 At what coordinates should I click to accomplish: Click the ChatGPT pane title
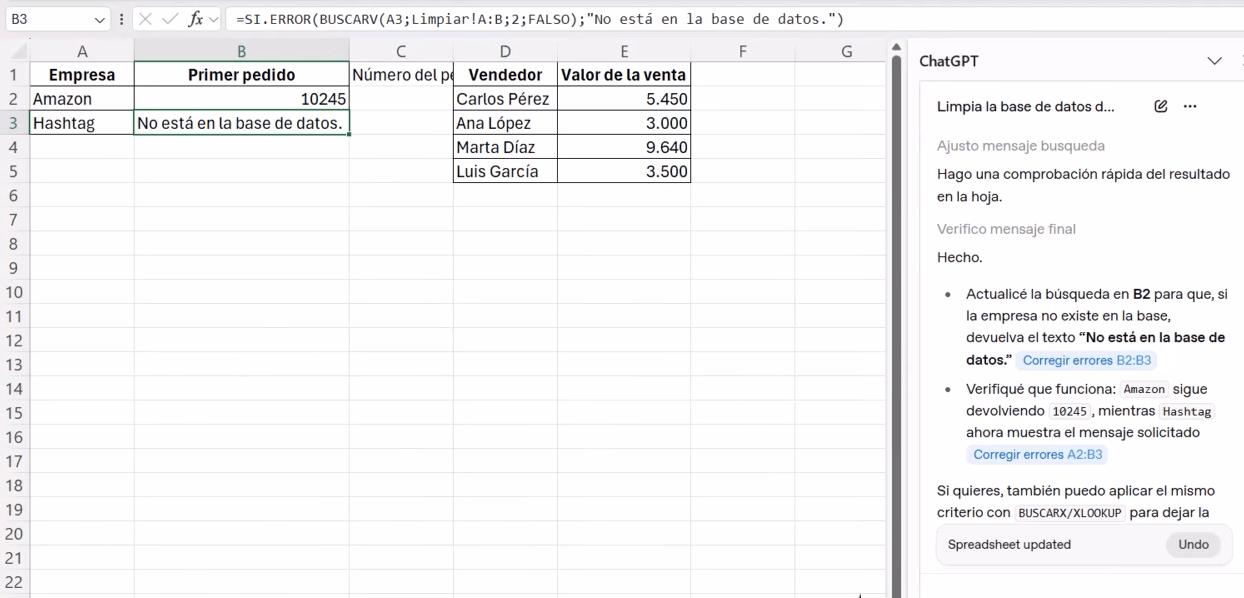(x=949, y=61)
